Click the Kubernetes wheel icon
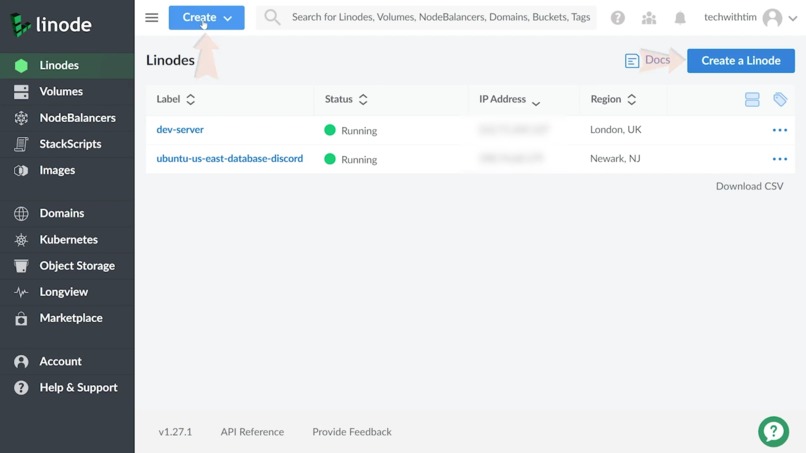The image size is (806, 453). point(21,240)
